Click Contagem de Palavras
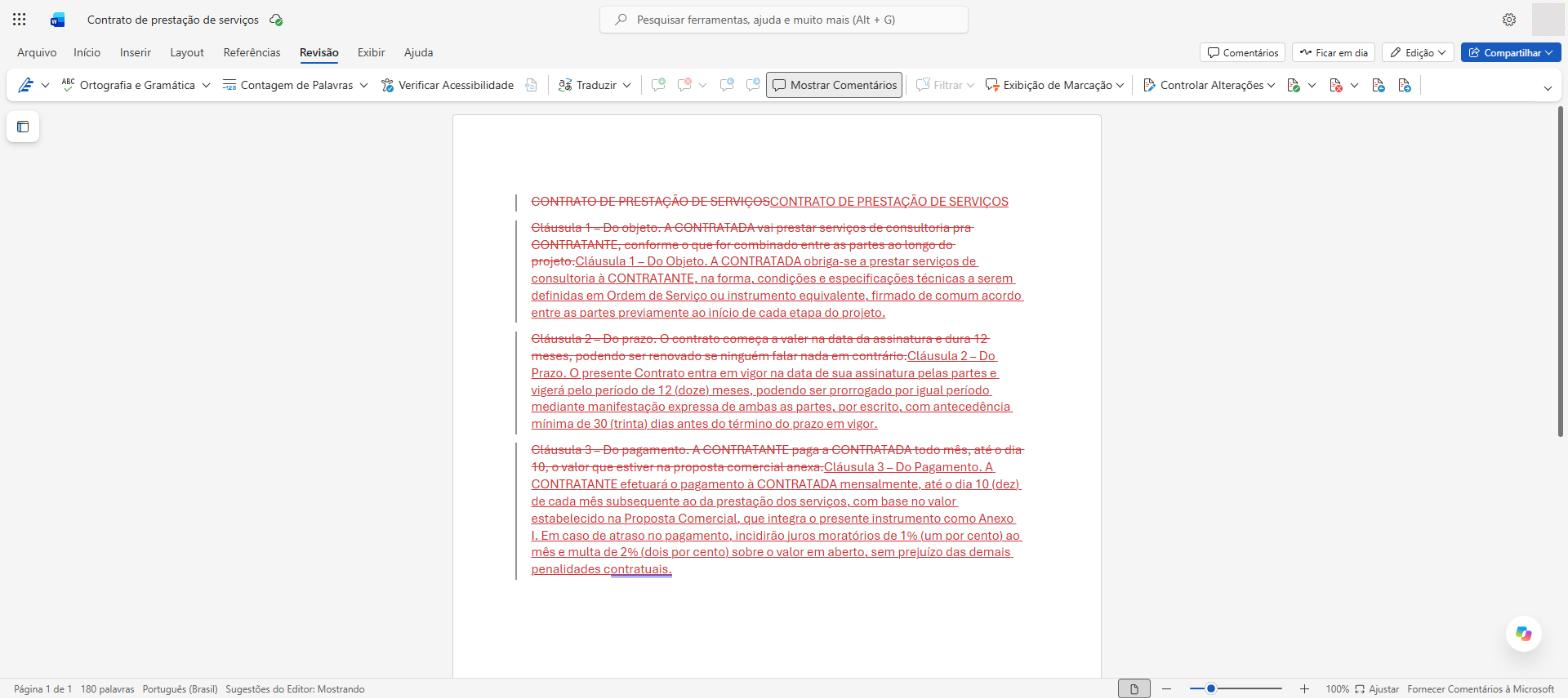This screenshot has width=1568, height=698. click(288, 85)
